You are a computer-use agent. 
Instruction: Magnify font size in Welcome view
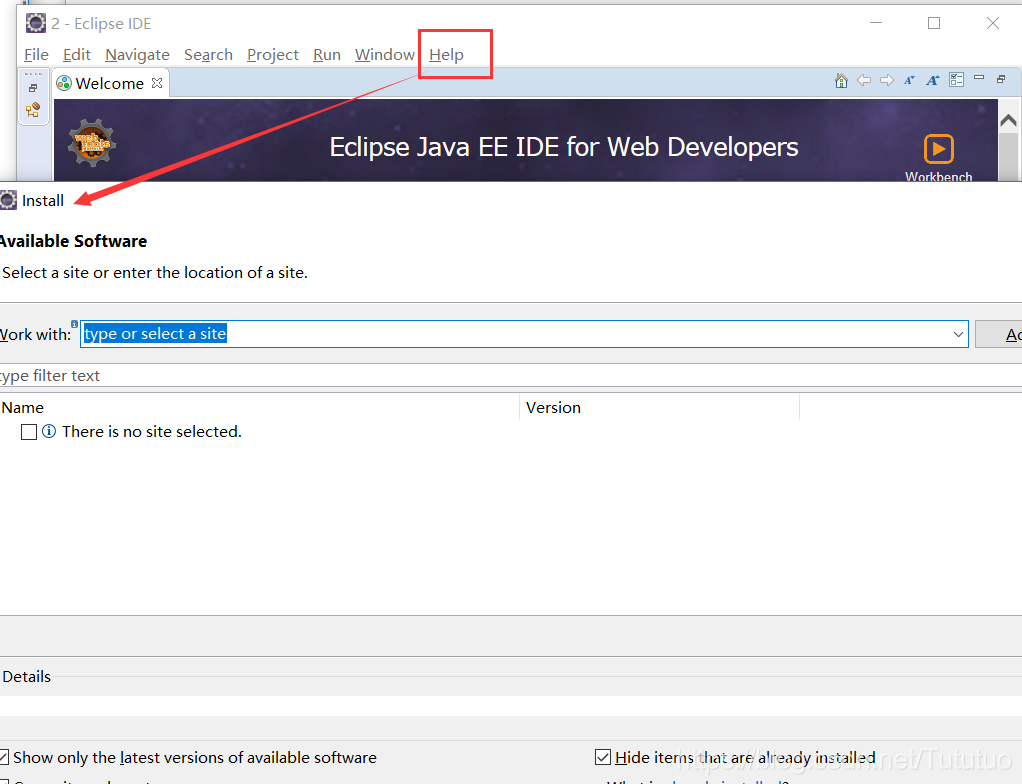pos(933,81)
